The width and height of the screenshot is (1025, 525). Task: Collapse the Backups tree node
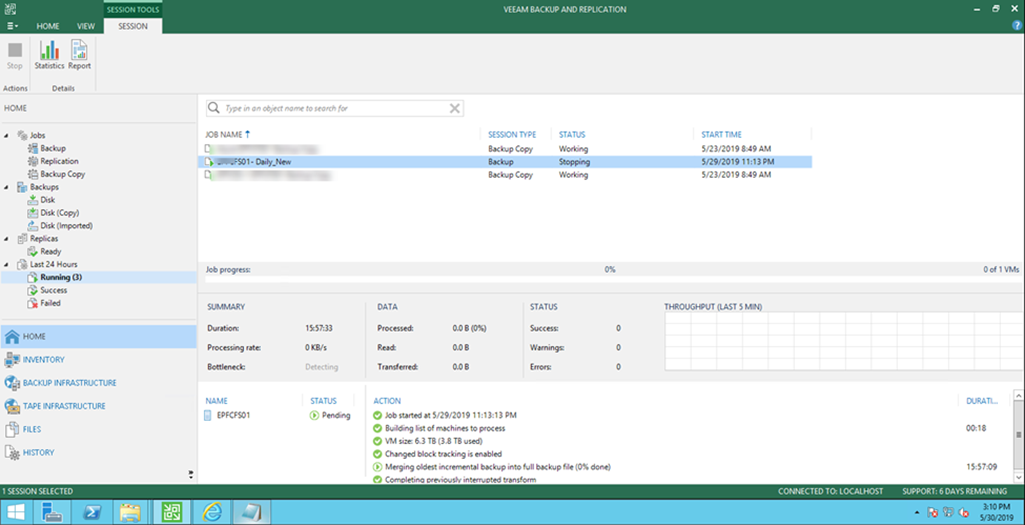pyautogui.click(x=7, y=187)
